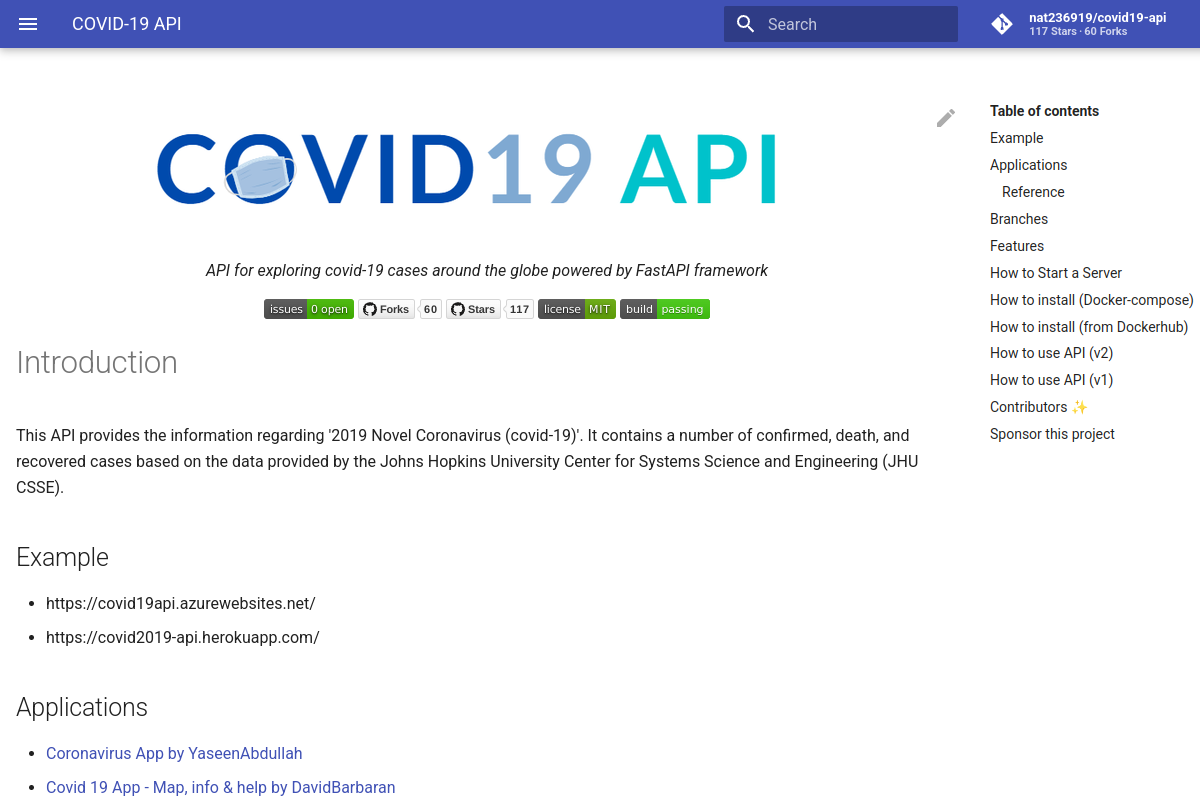Click the italic FastAPI framework tagline
The image size is (1200, 800).
point(487,270)
